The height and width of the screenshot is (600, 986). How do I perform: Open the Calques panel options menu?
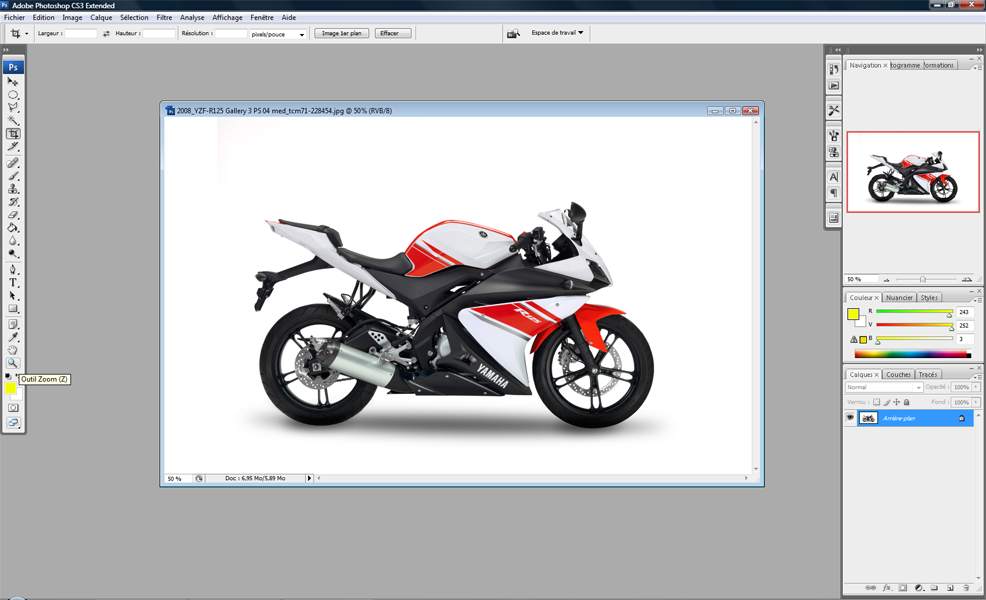977,375
